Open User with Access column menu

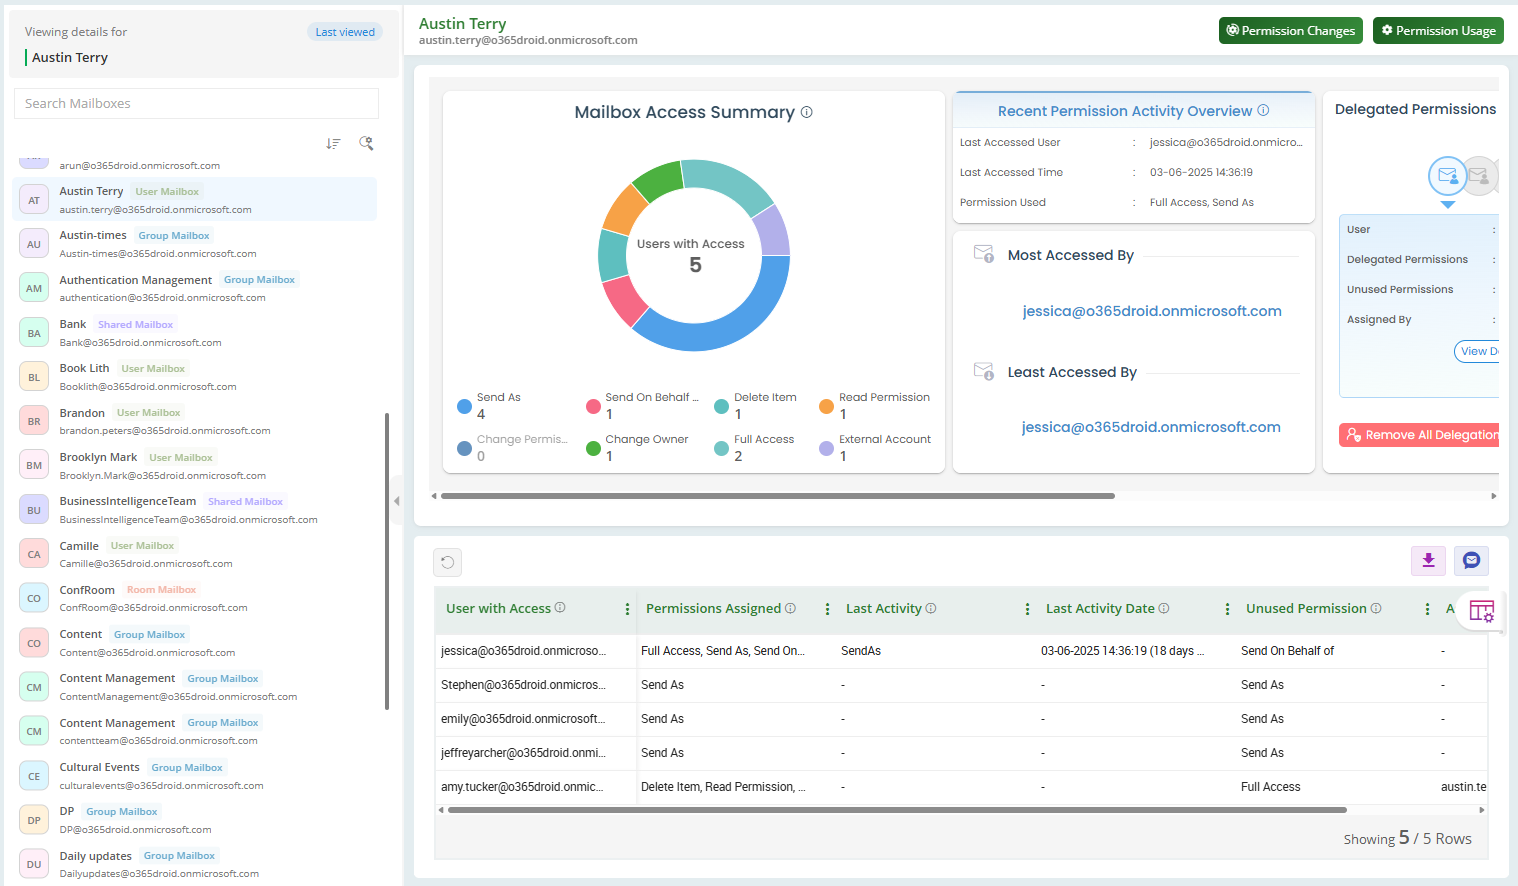627,609
